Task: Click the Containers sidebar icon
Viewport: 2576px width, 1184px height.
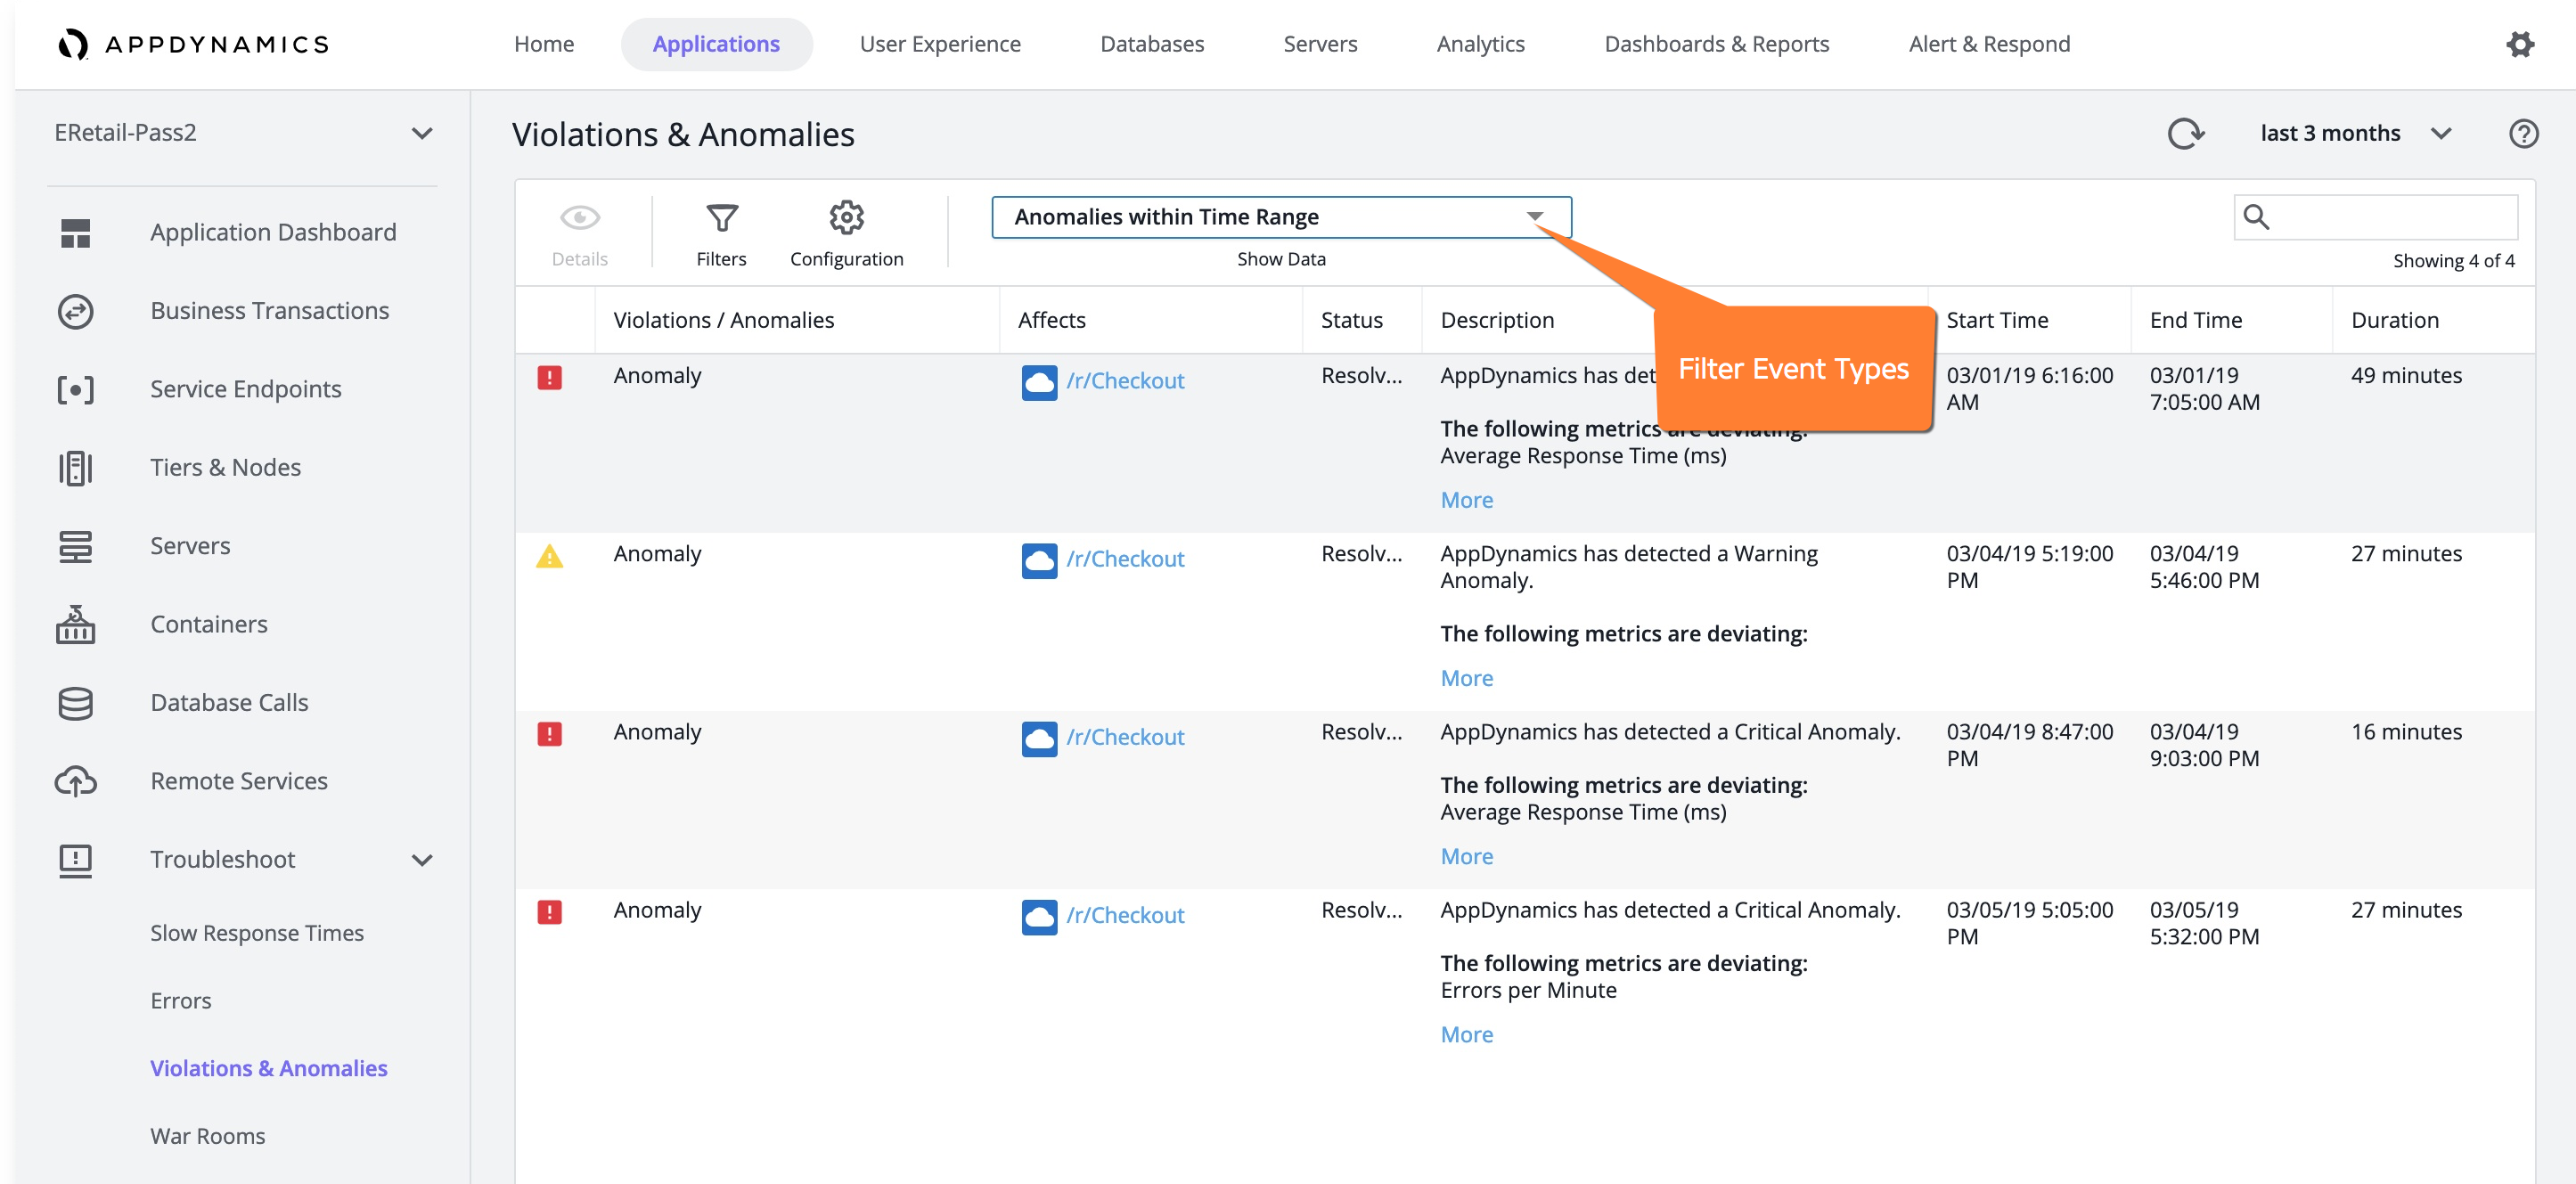Action: point(75,624)
